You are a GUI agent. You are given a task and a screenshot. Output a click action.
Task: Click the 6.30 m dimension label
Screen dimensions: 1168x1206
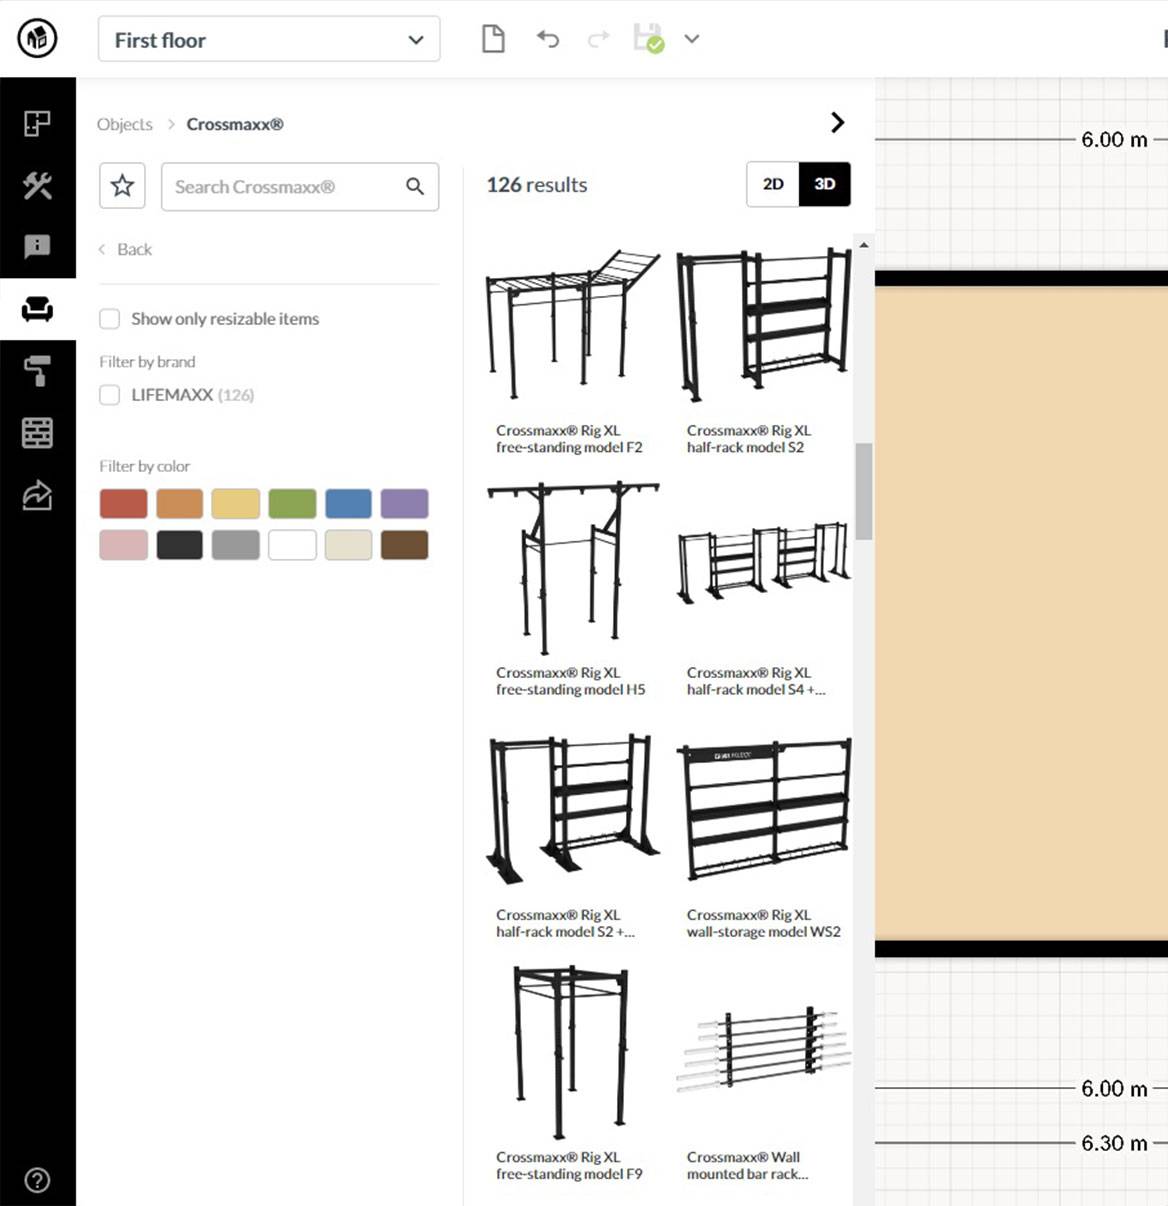[1114, 1142]
